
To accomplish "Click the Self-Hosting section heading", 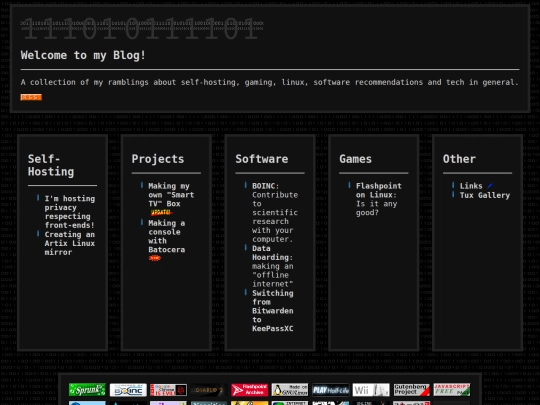I will pos(51,165).
